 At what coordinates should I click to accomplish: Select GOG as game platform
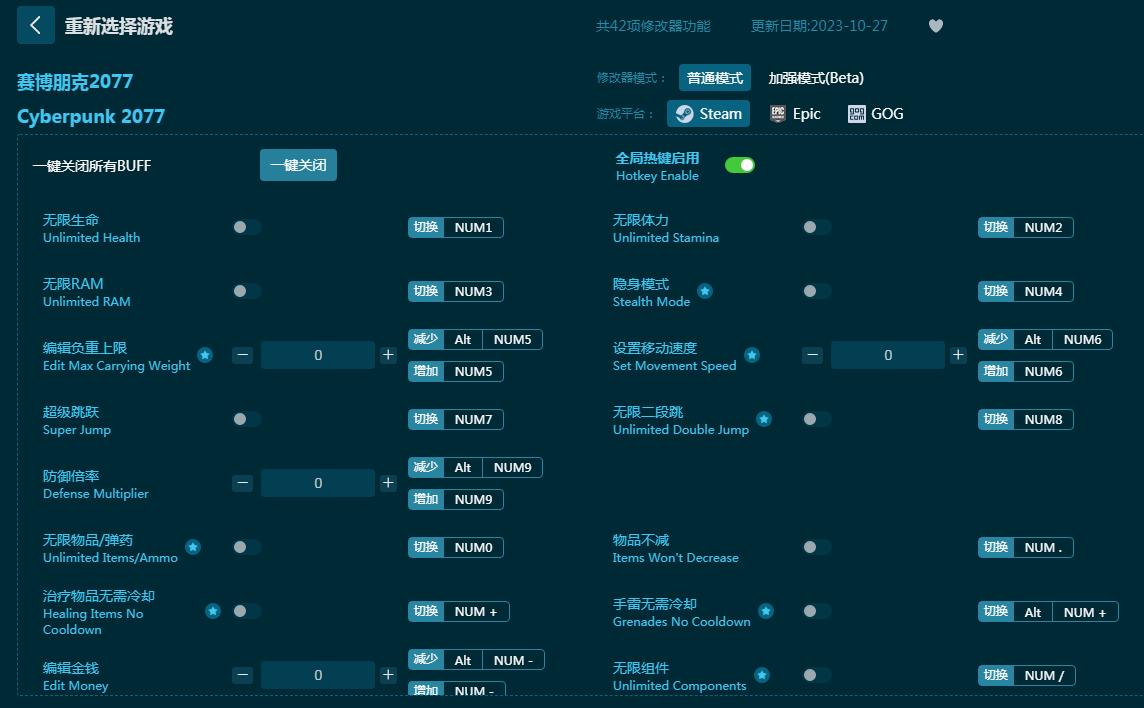click(876, 114)
